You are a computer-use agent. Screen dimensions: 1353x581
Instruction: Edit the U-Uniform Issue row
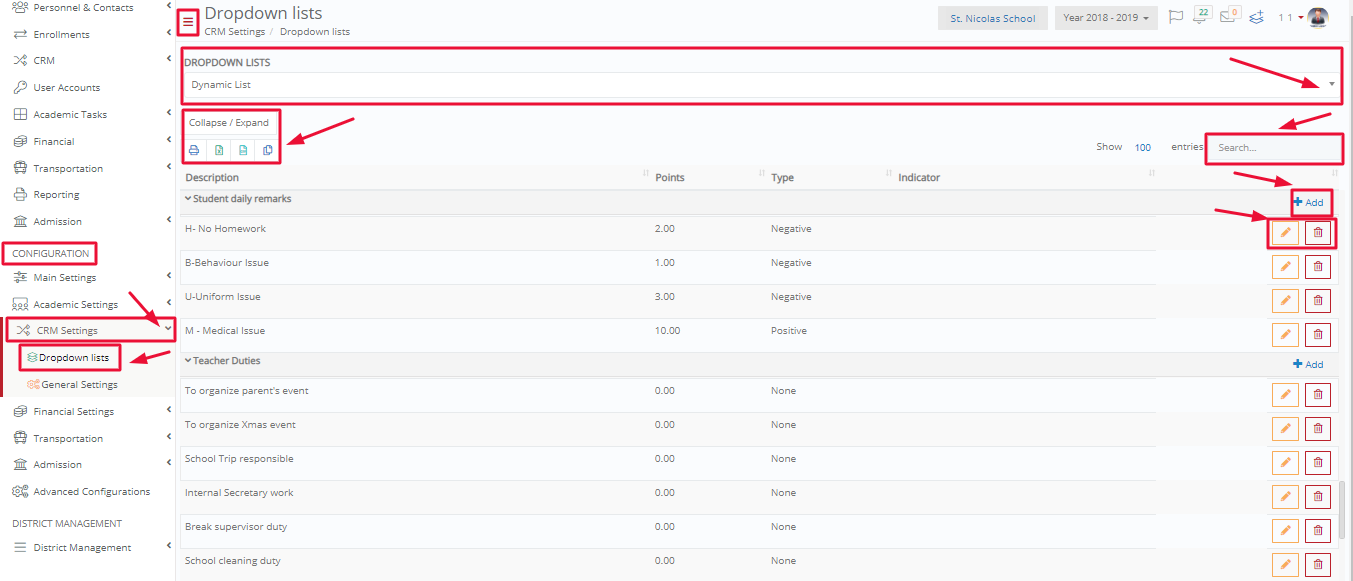tap(1285, 300)
